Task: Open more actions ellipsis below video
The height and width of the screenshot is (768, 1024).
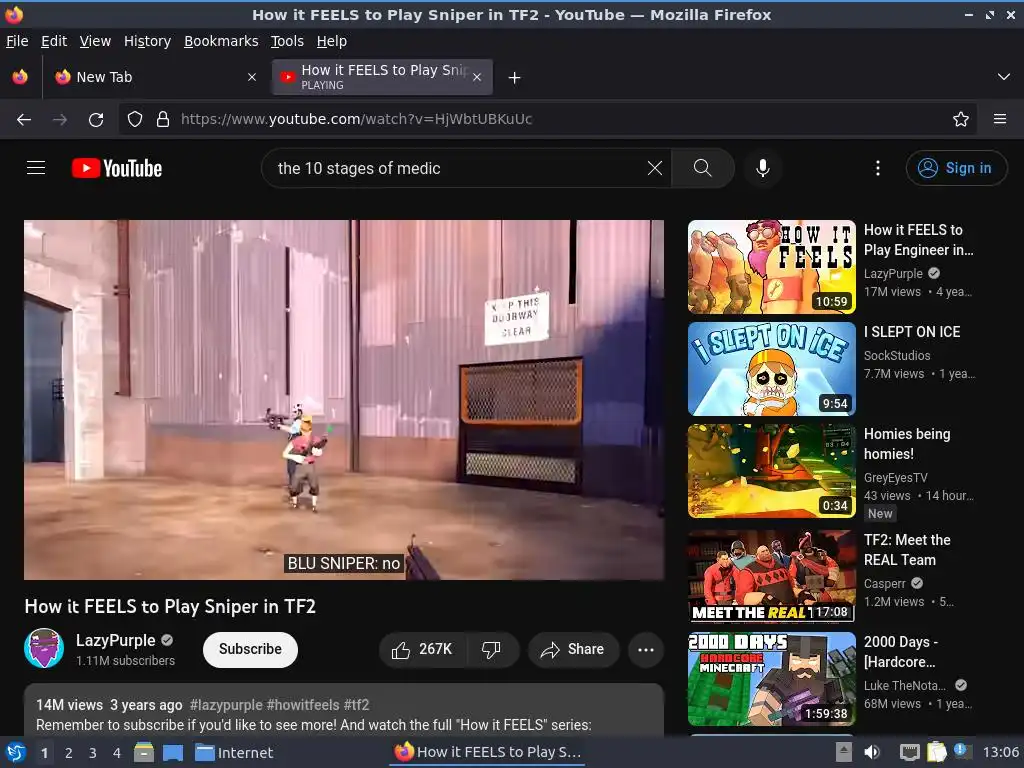Action: 646,649
